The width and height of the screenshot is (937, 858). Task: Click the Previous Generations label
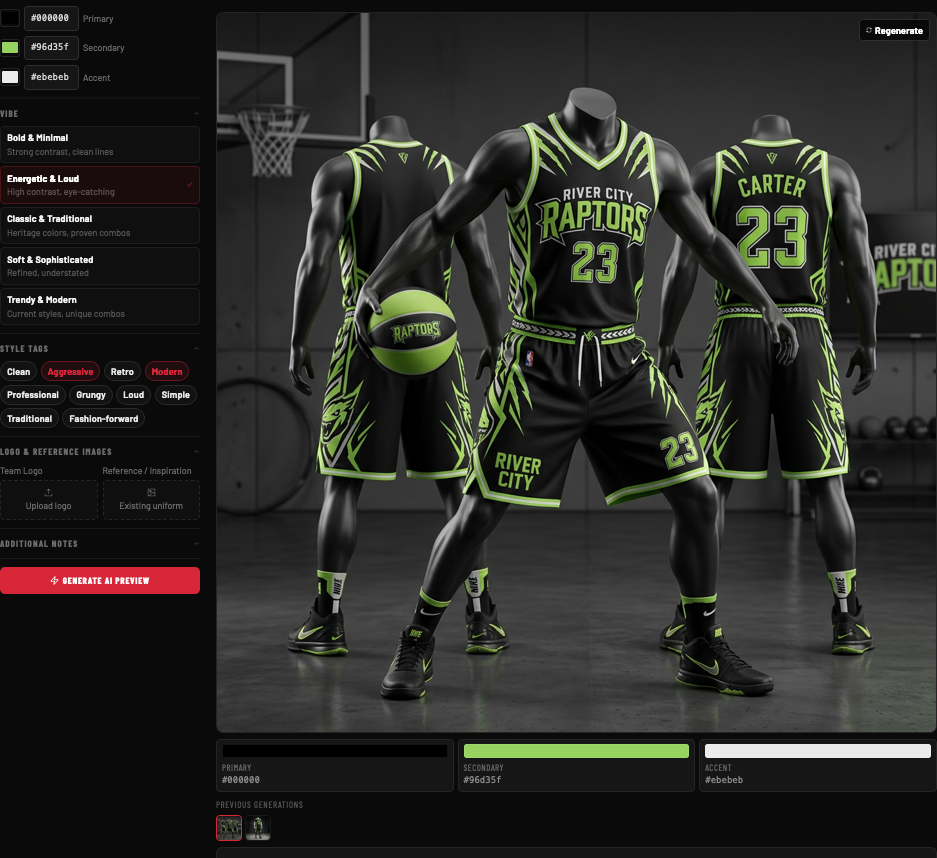259,805
